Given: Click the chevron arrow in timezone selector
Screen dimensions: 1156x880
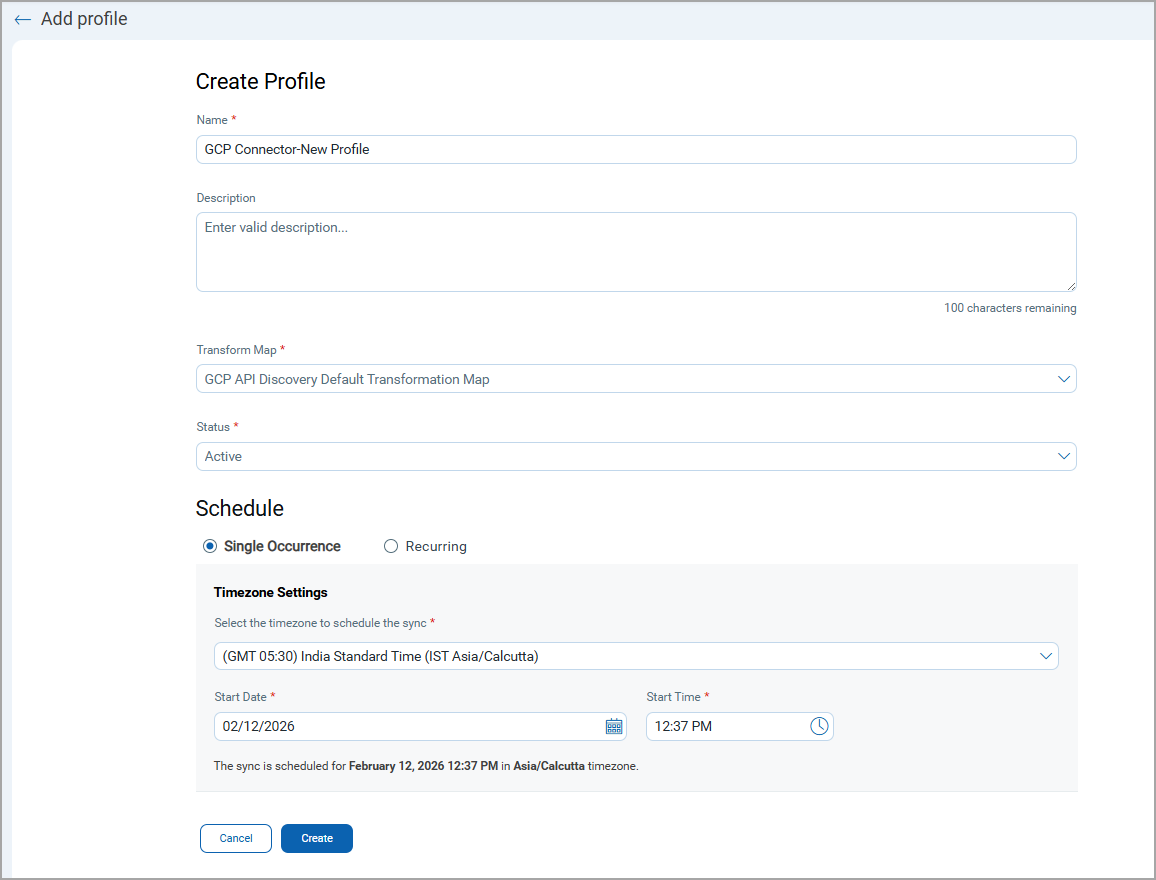Looking at the screenshot, I should click(x=1045, y=656).
